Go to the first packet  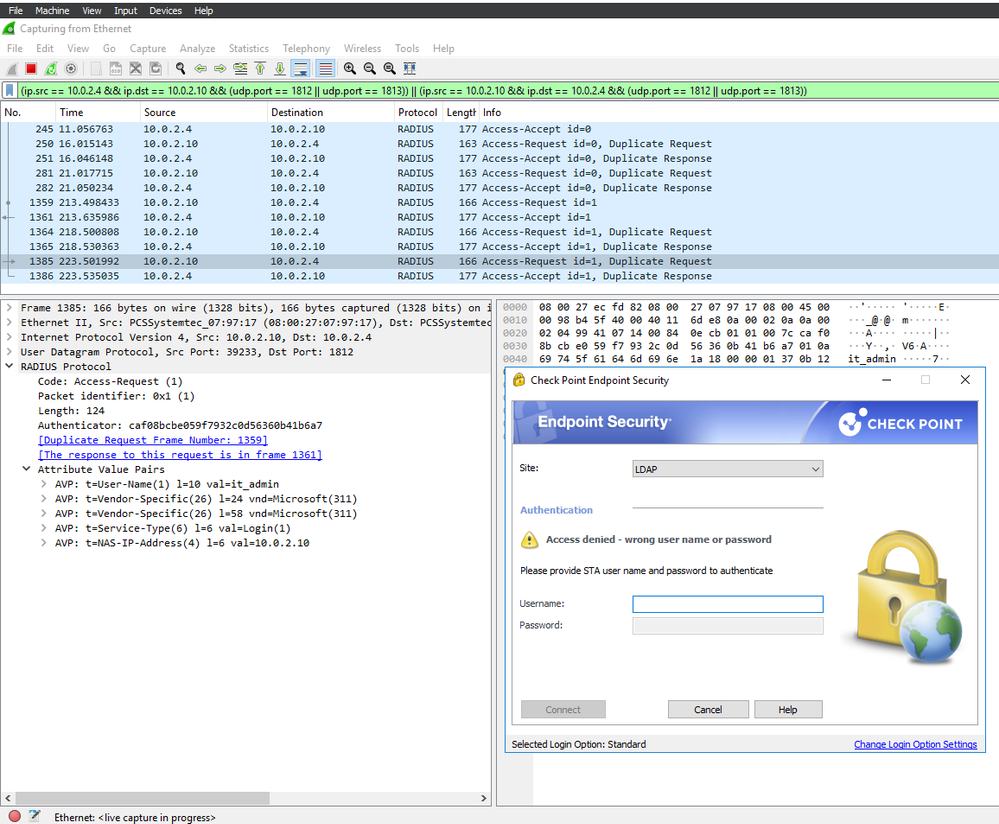pyautogui.click(x=260, y=69)
